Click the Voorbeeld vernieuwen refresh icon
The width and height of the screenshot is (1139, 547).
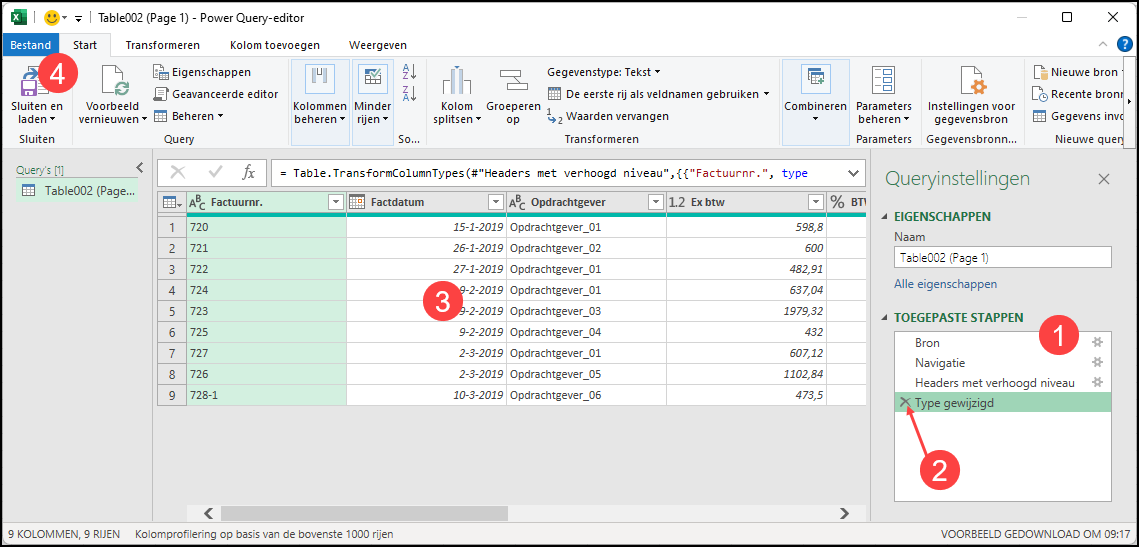point(115,81)
